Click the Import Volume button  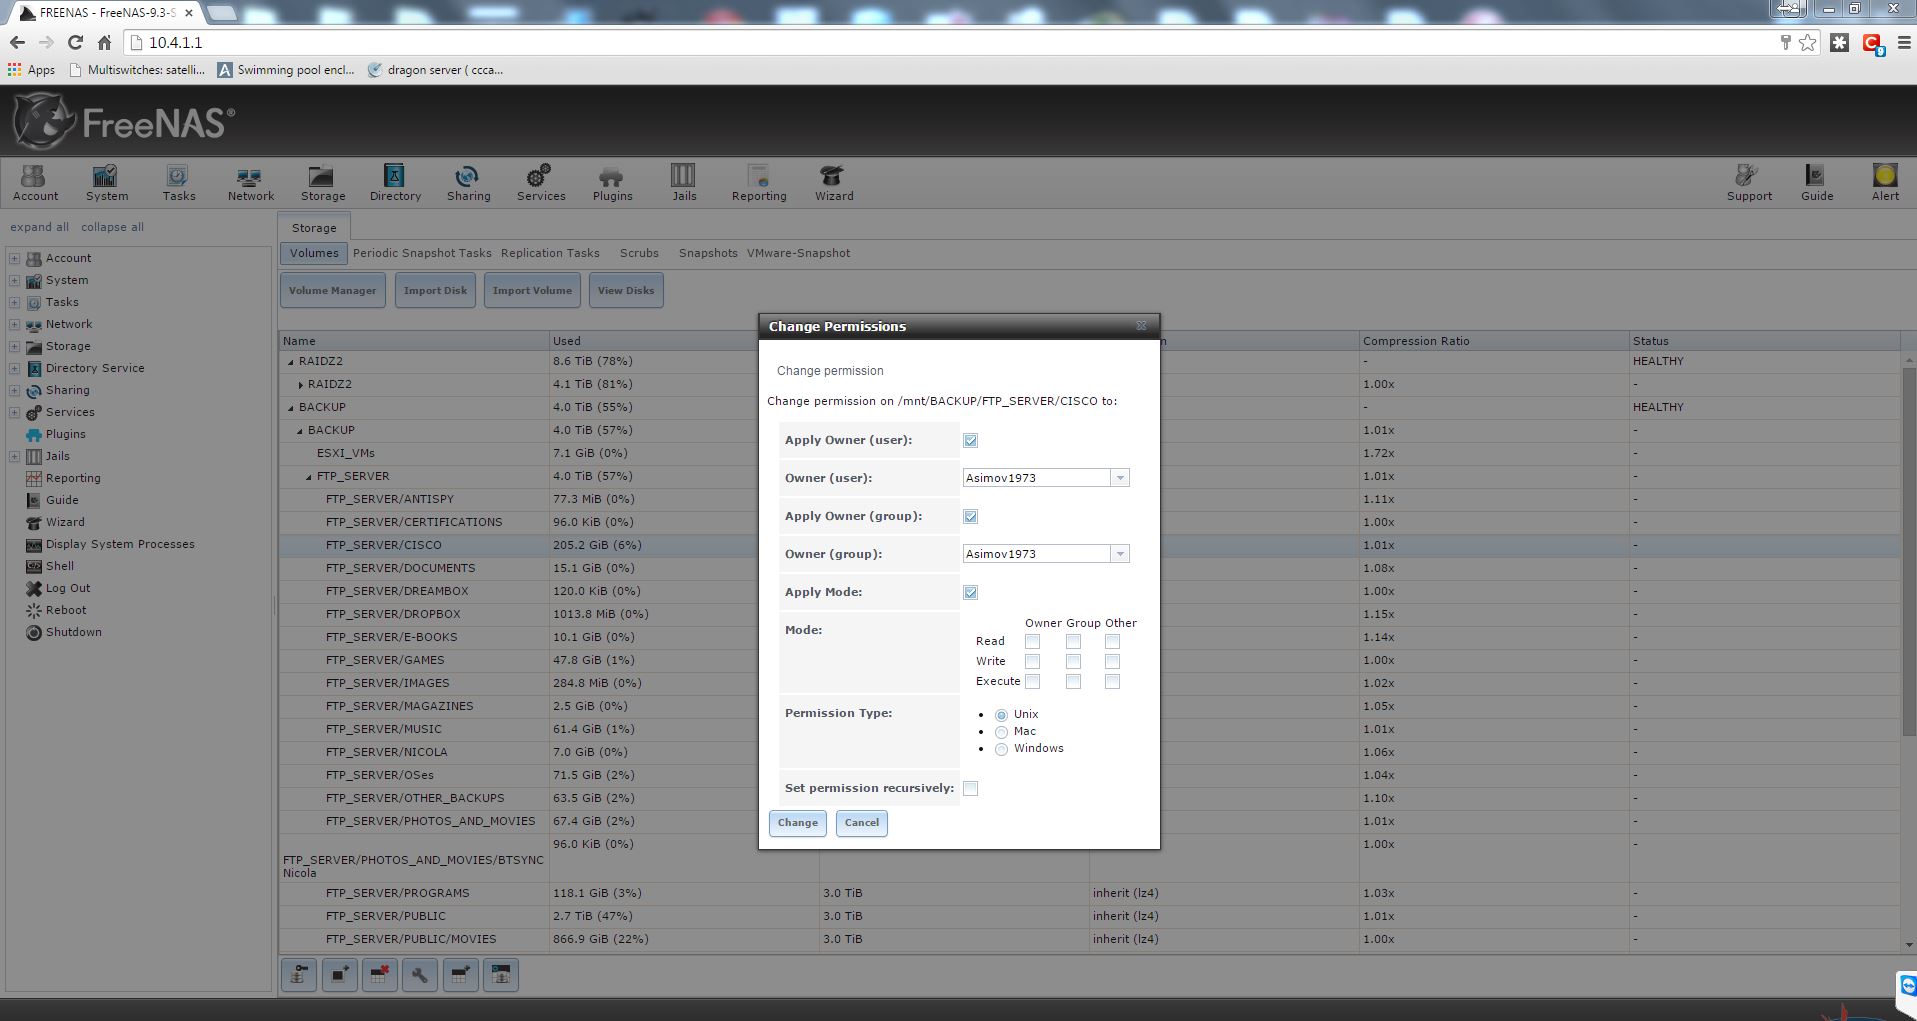(x=532, y=291)
